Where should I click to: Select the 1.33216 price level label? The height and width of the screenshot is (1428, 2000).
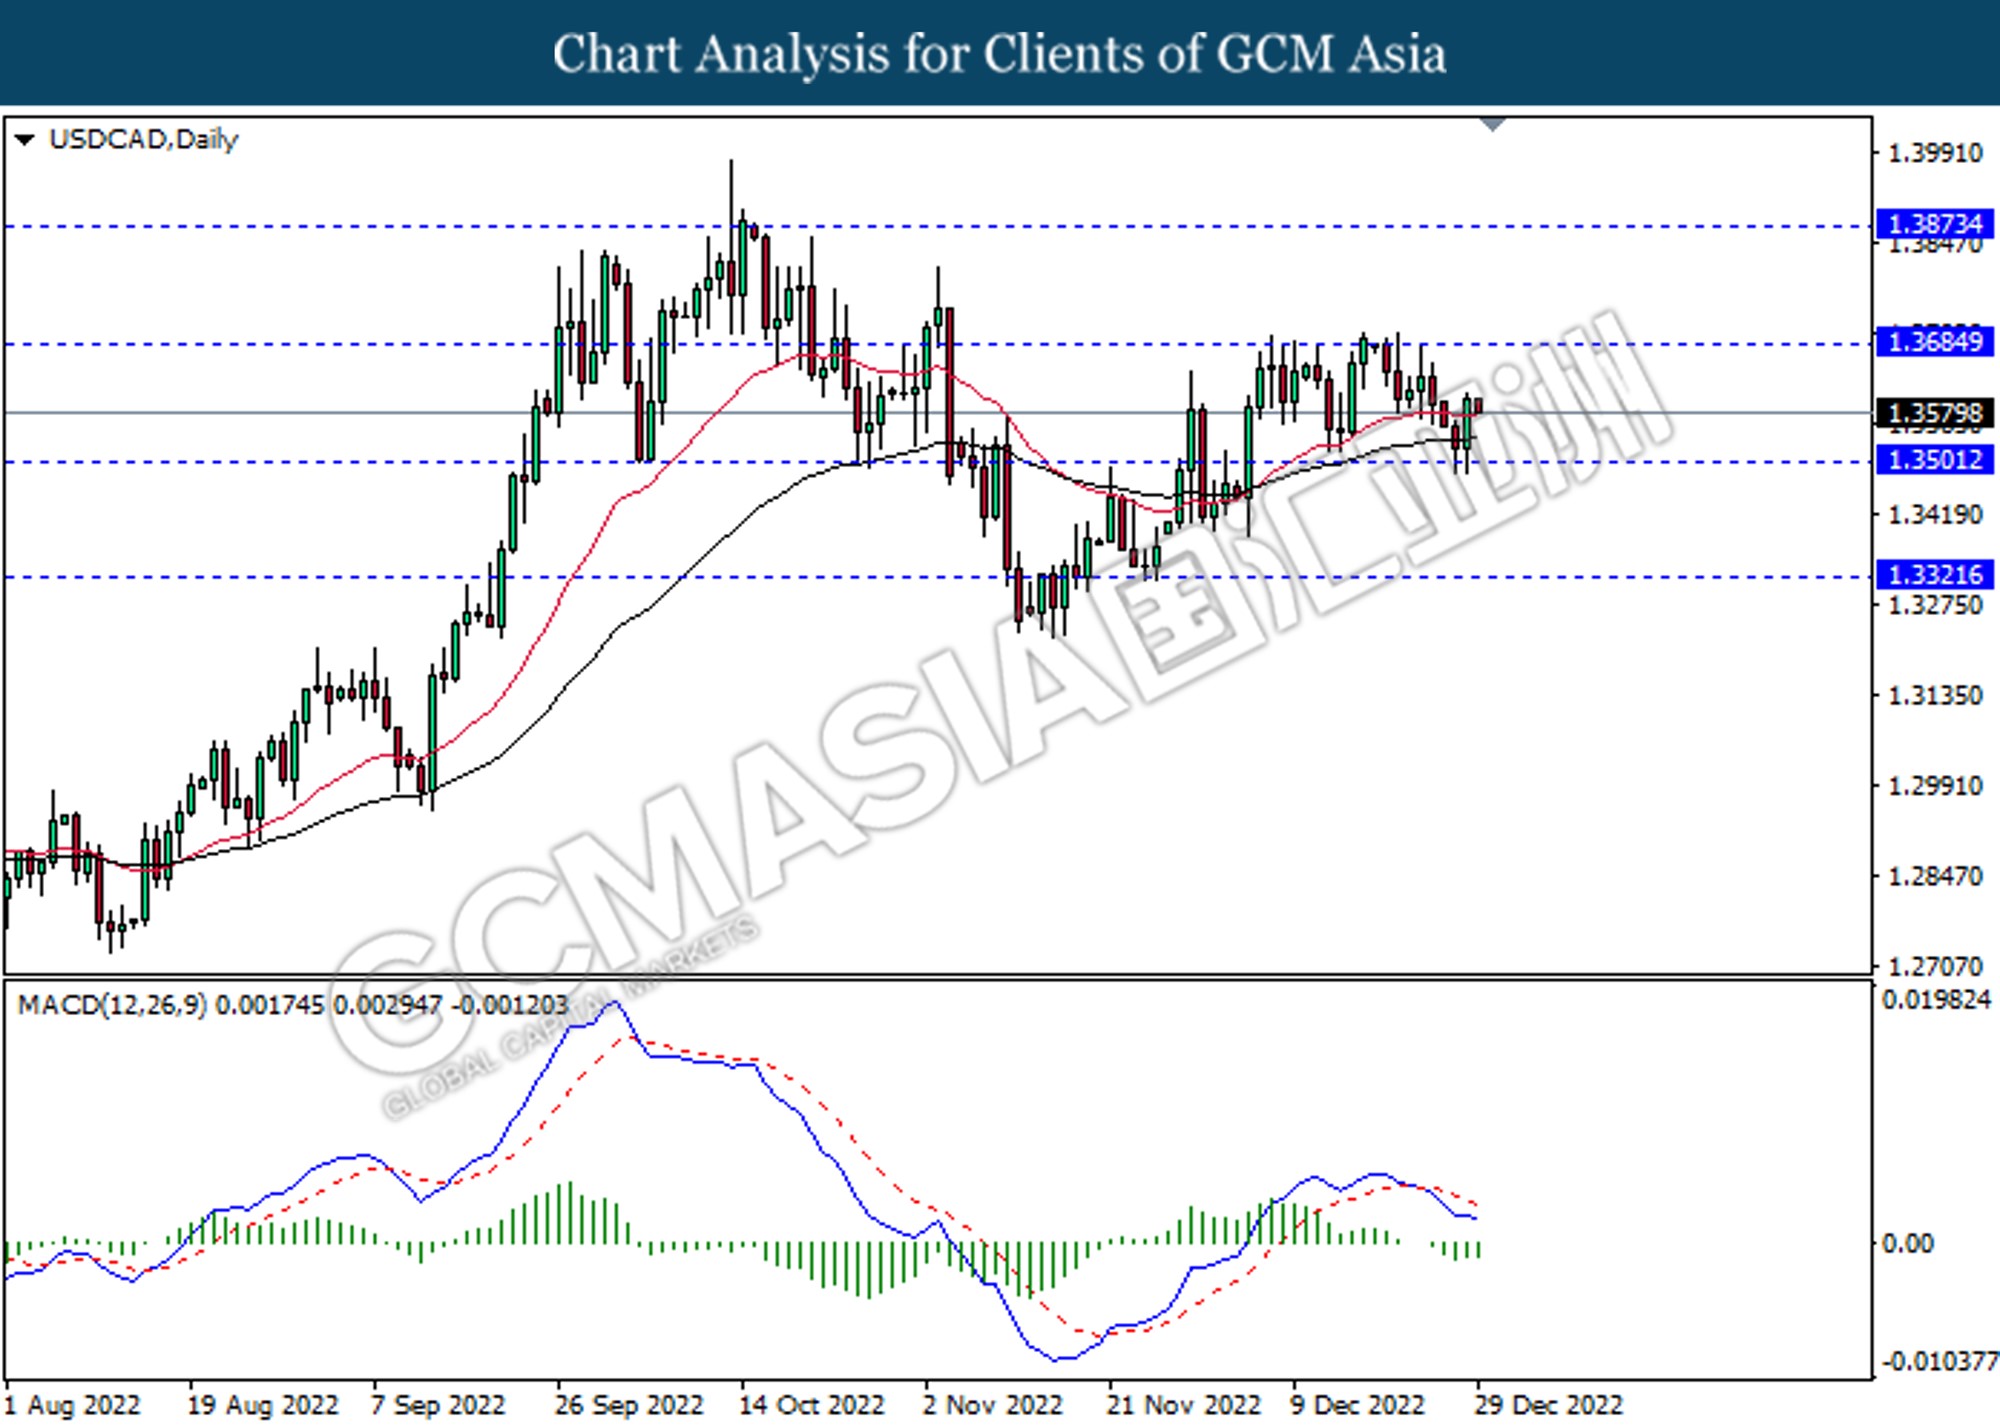(1935, 574)
